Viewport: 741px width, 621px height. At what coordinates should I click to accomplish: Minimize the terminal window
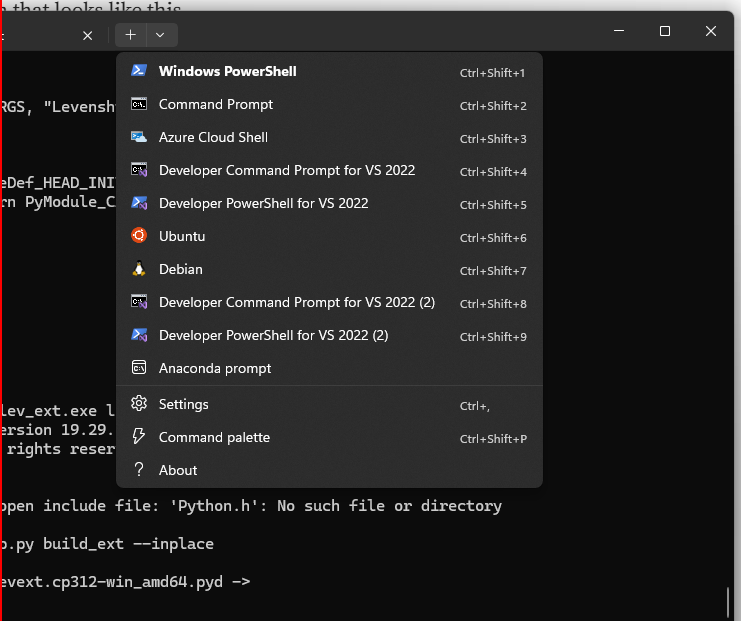click(619, 31)
